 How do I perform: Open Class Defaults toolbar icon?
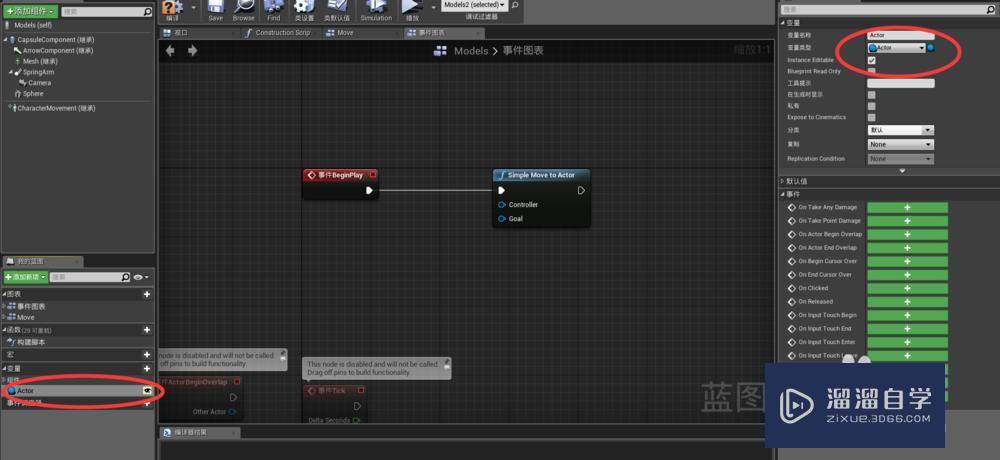pyautogui.click(x=336, y=8)
